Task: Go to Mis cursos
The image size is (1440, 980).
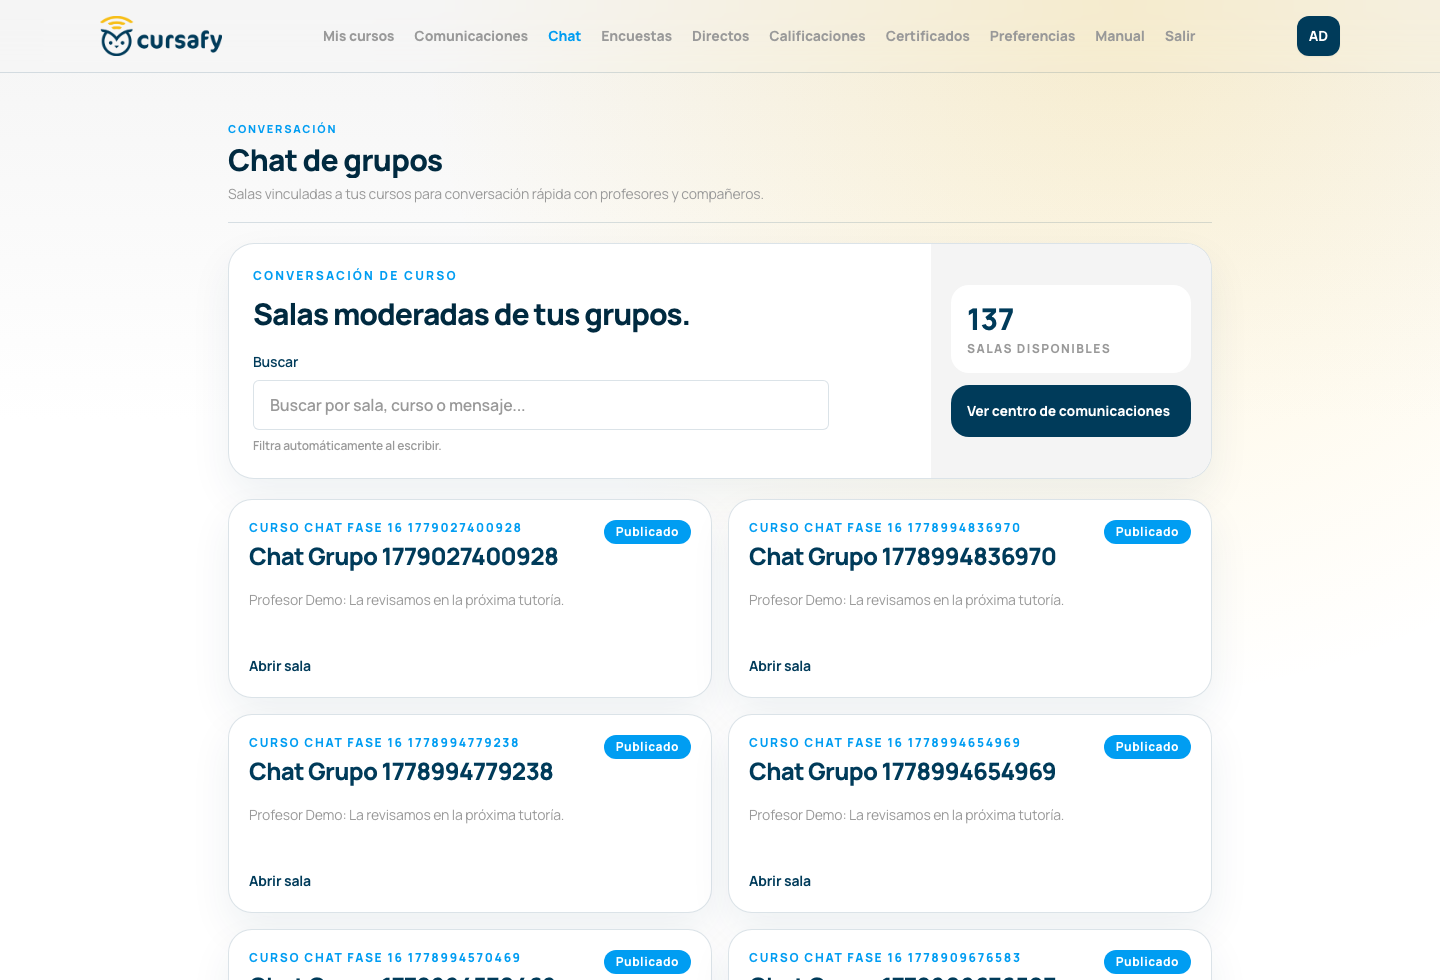Action: pyautogui.click(x=358, y=36)
